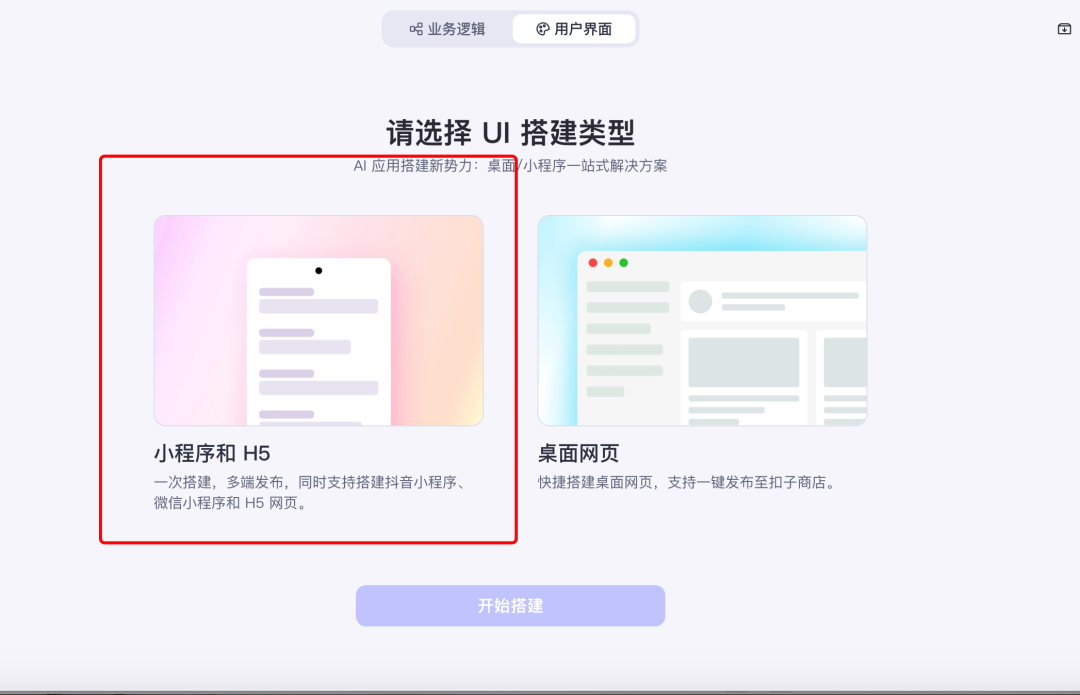
Task: Click the archive download icon top-right
Action: pos(1064,29)
